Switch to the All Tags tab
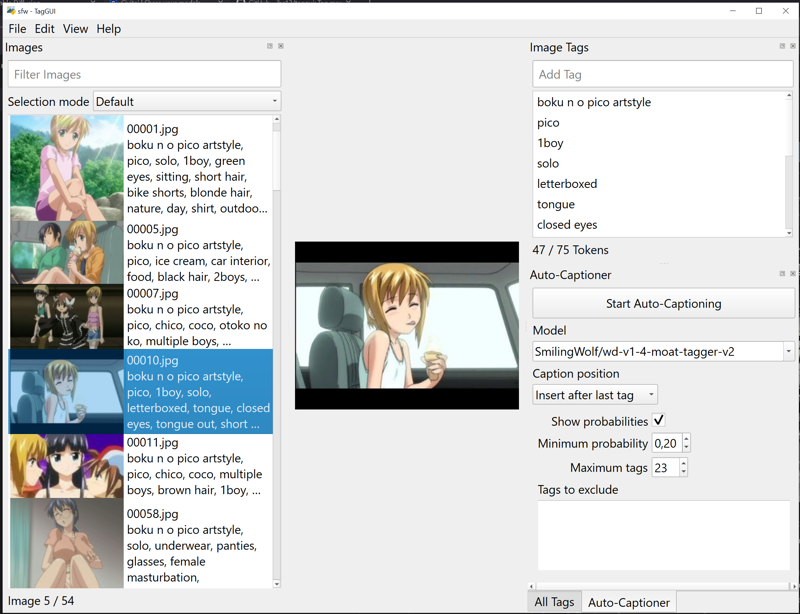 [x=554, y=602]
